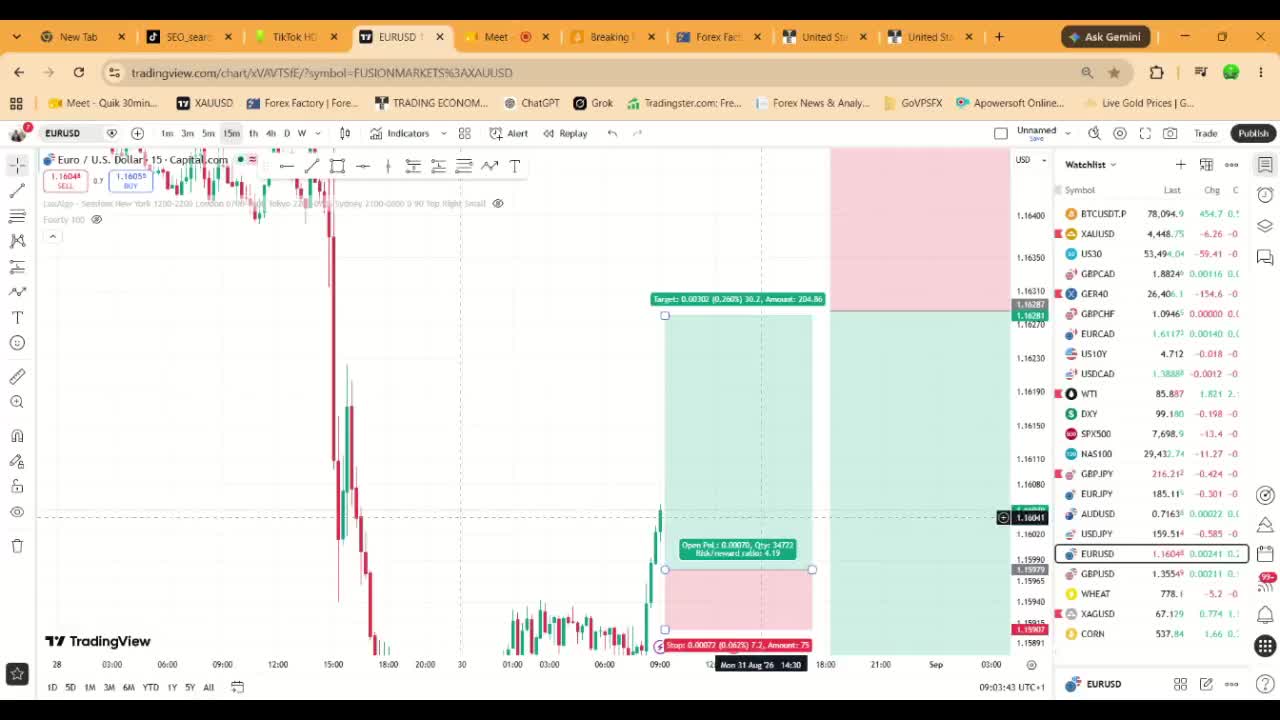
Task: Open the patterns drawing tools
Action: (17, 241)
